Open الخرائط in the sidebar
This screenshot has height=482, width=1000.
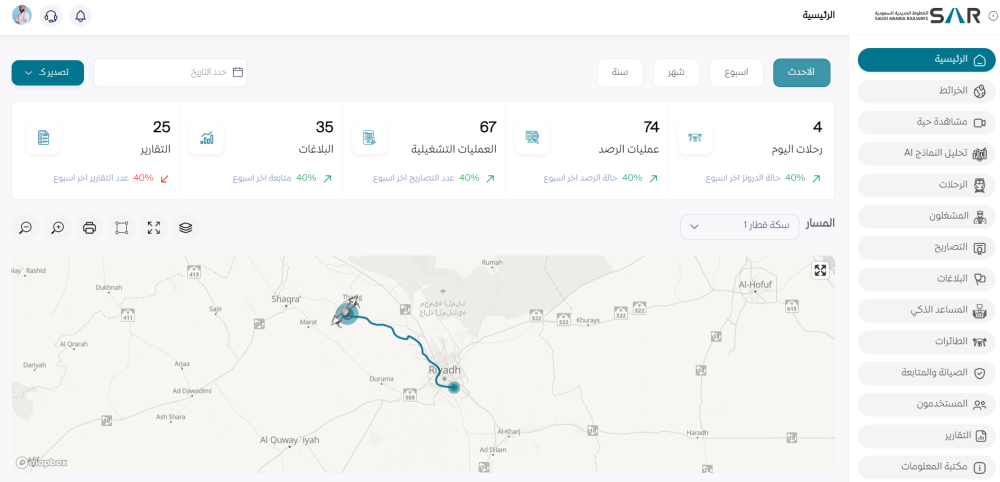click(x=925, y=91)
